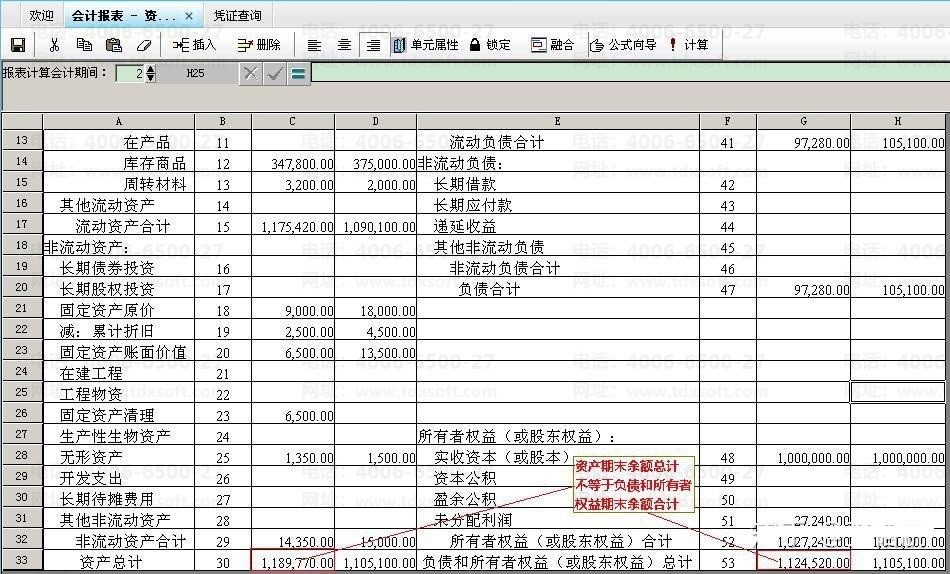Click the 负债合计 cell
The image size is (950, 574).
coord(558,289)
